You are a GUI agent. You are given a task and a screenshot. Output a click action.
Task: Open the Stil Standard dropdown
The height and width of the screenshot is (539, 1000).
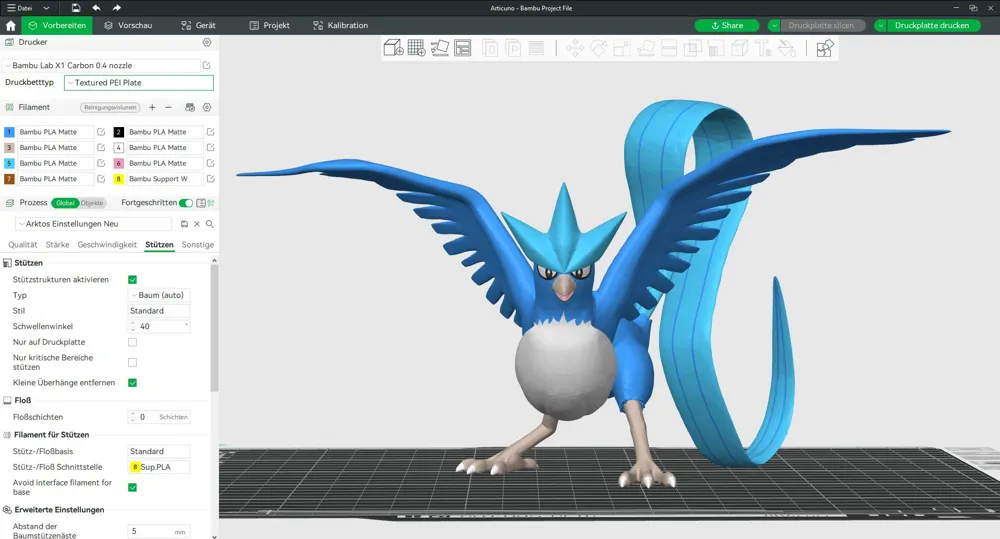pyautogui.click(x=159, y=311)
